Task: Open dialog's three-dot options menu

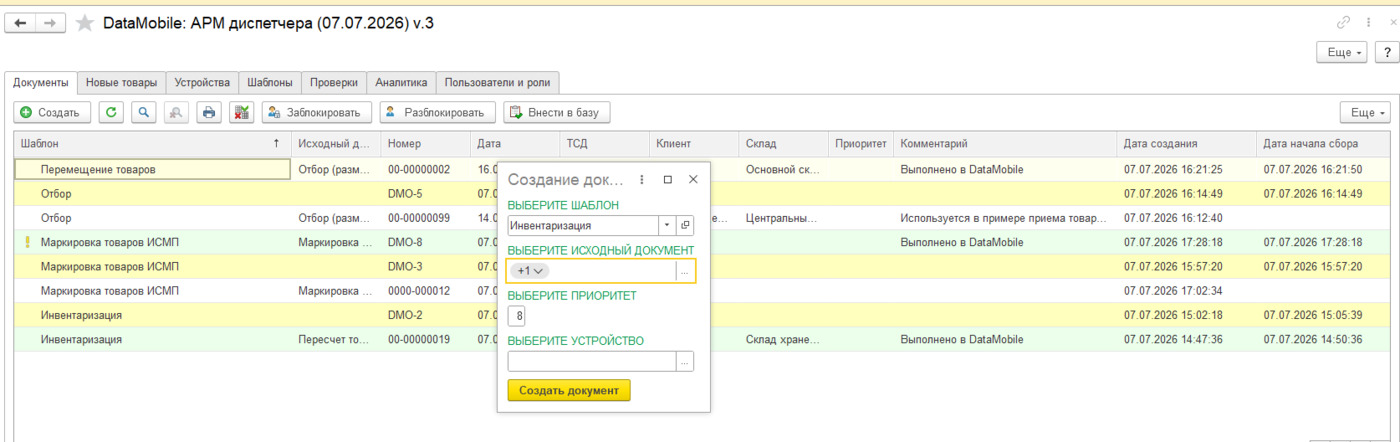Action: [642, 180]
